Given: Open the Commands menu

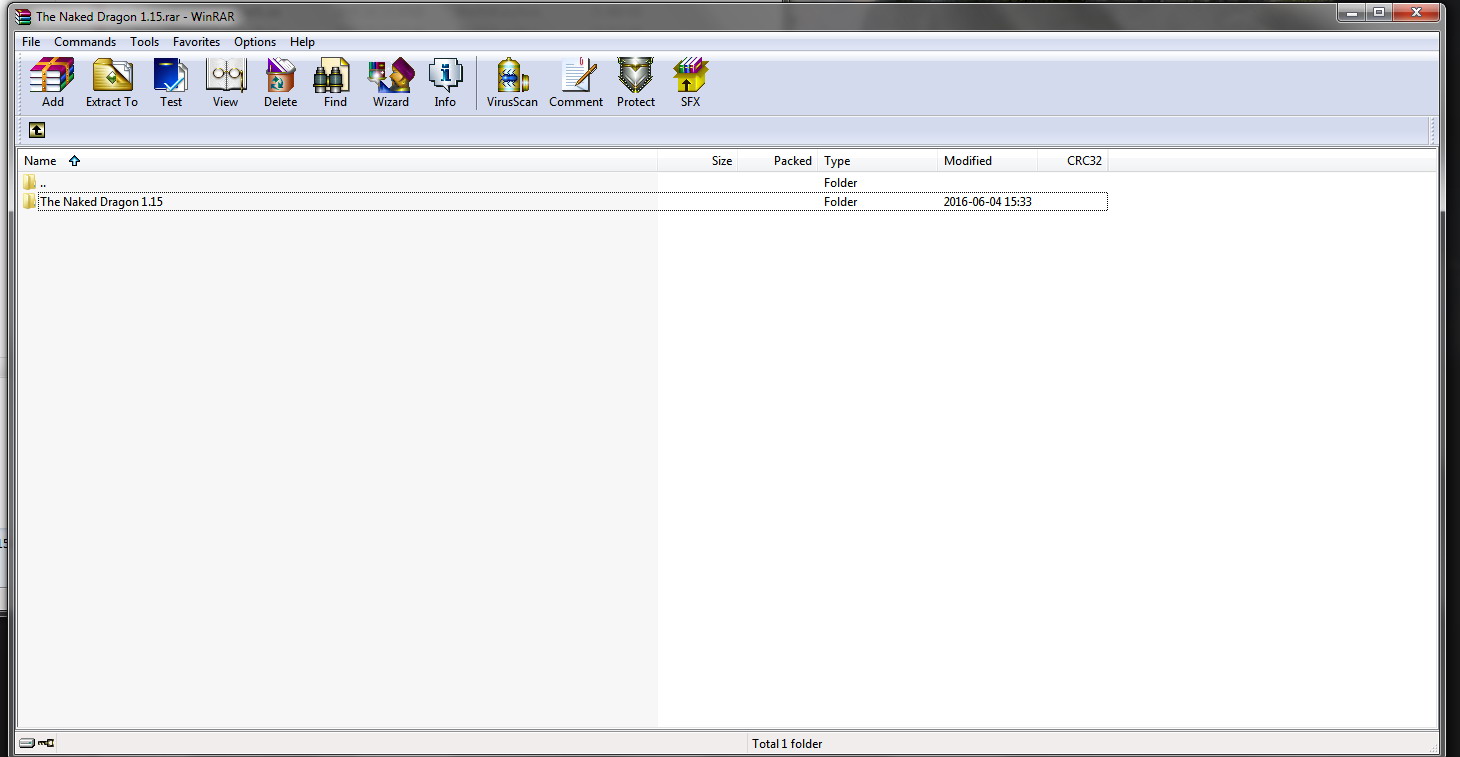Looking at the screenshot, I should coord(85,42).
